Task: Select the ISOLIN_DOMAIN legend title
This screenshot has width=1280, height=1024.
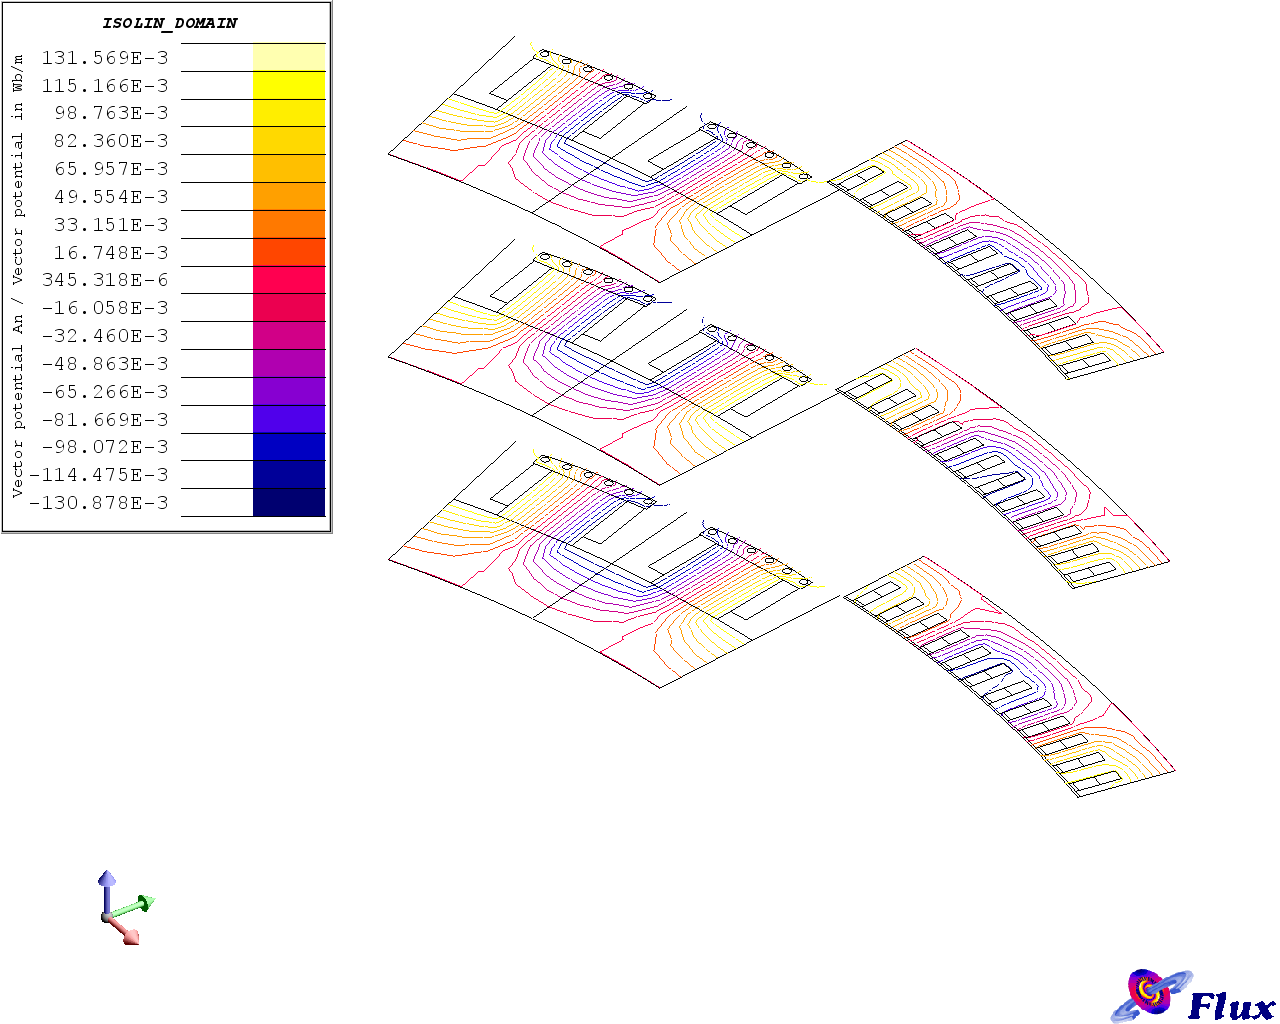Action: click(x=170, y=23)
